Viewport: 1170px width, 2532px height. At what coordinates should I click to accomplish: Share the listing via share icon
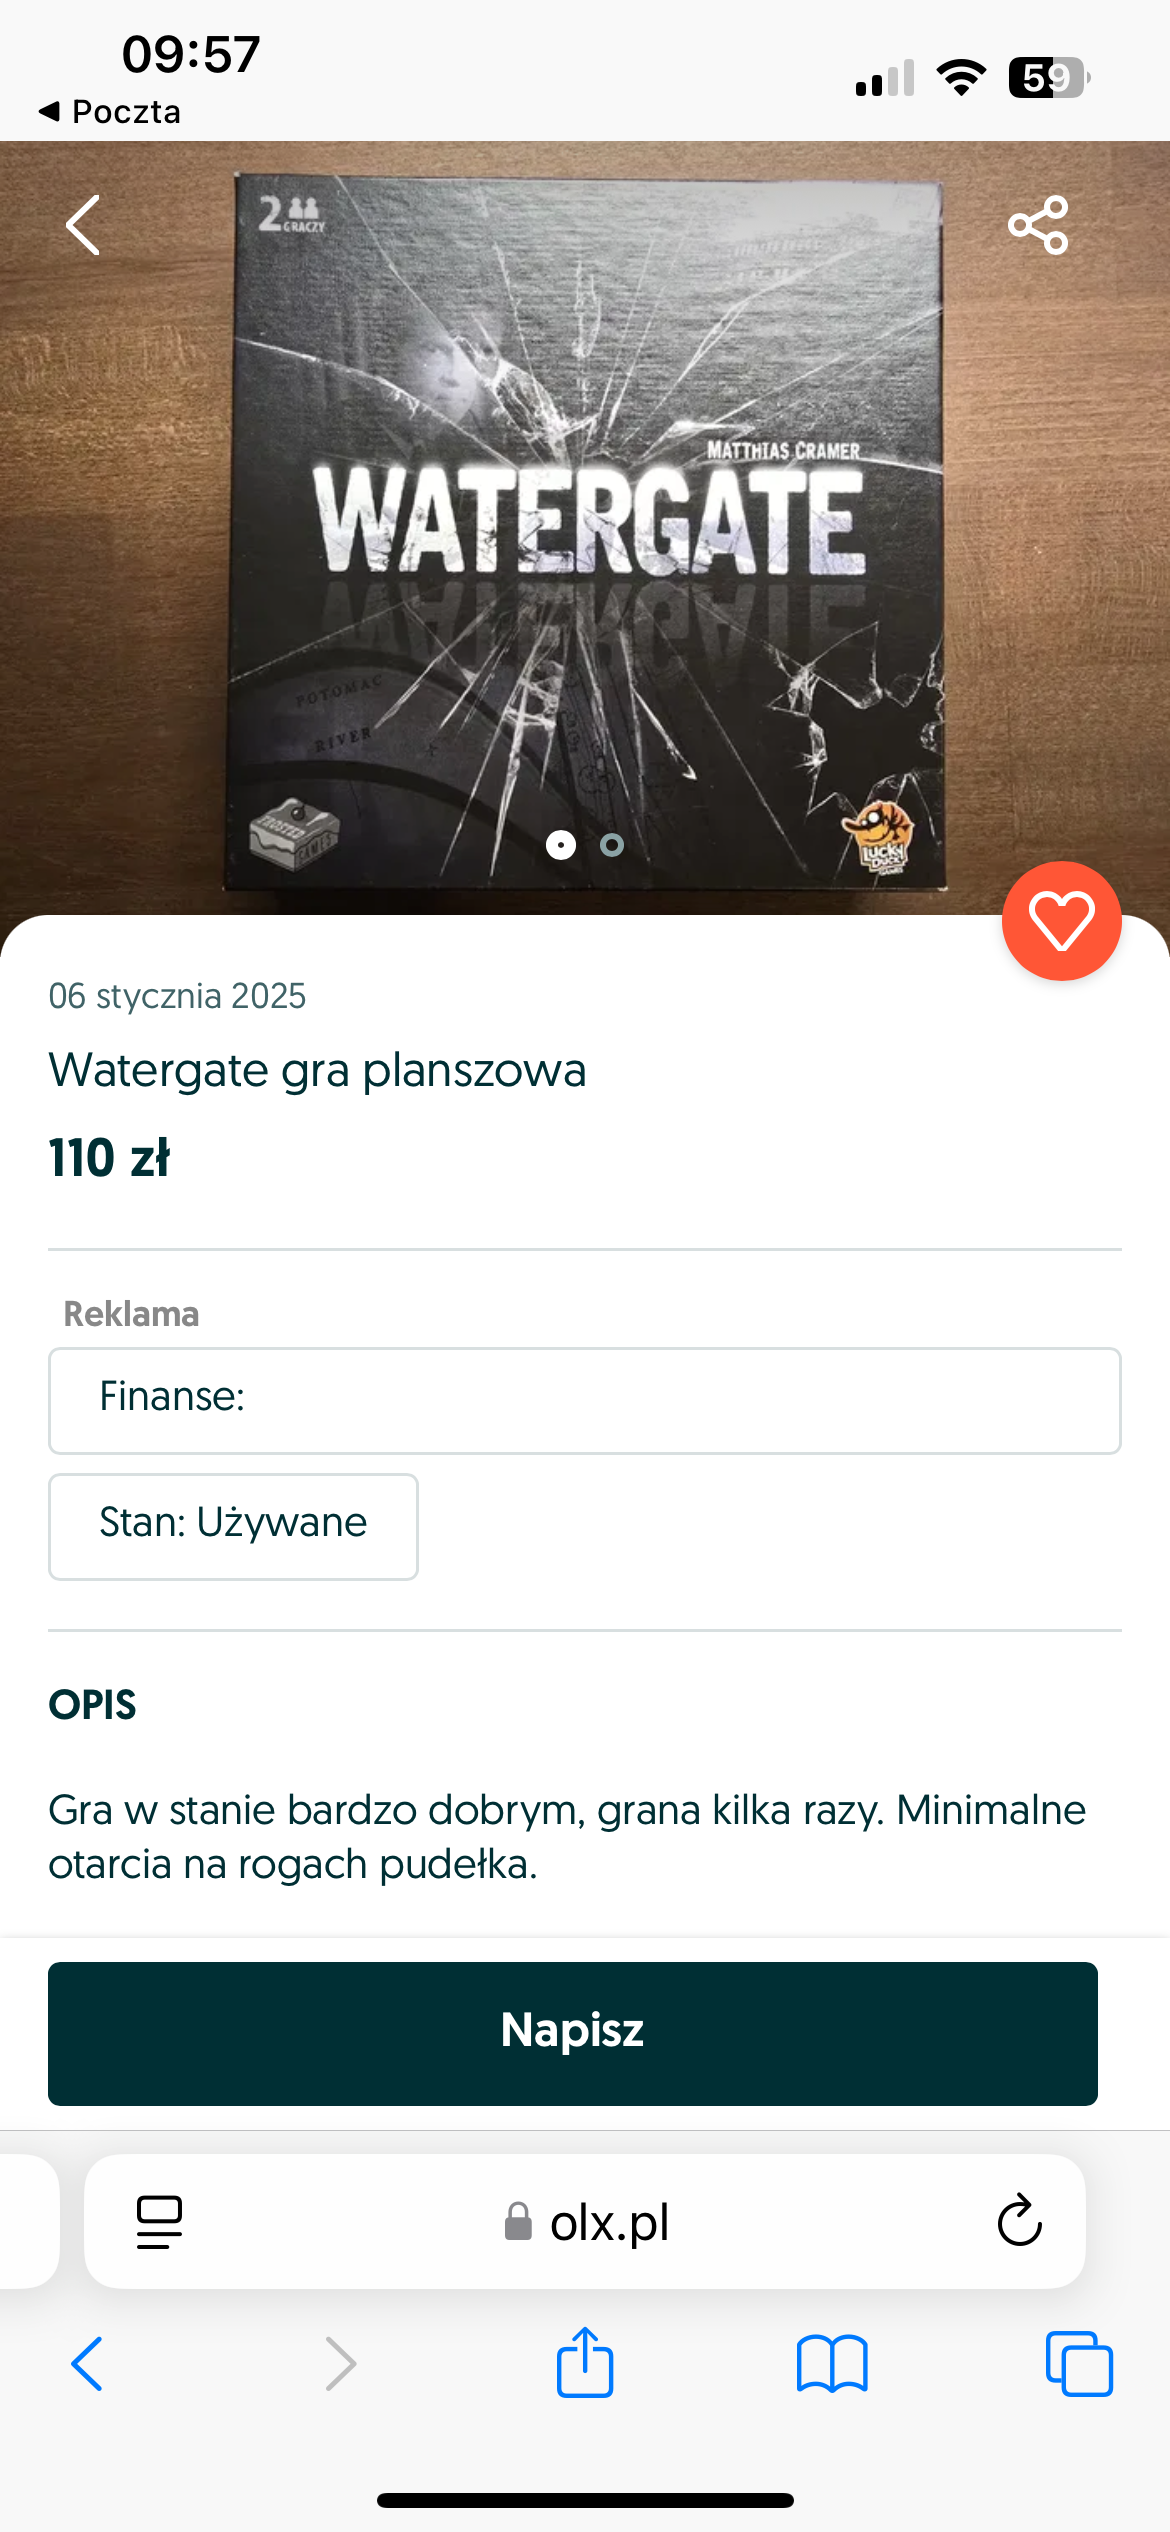pos(1038,225)
